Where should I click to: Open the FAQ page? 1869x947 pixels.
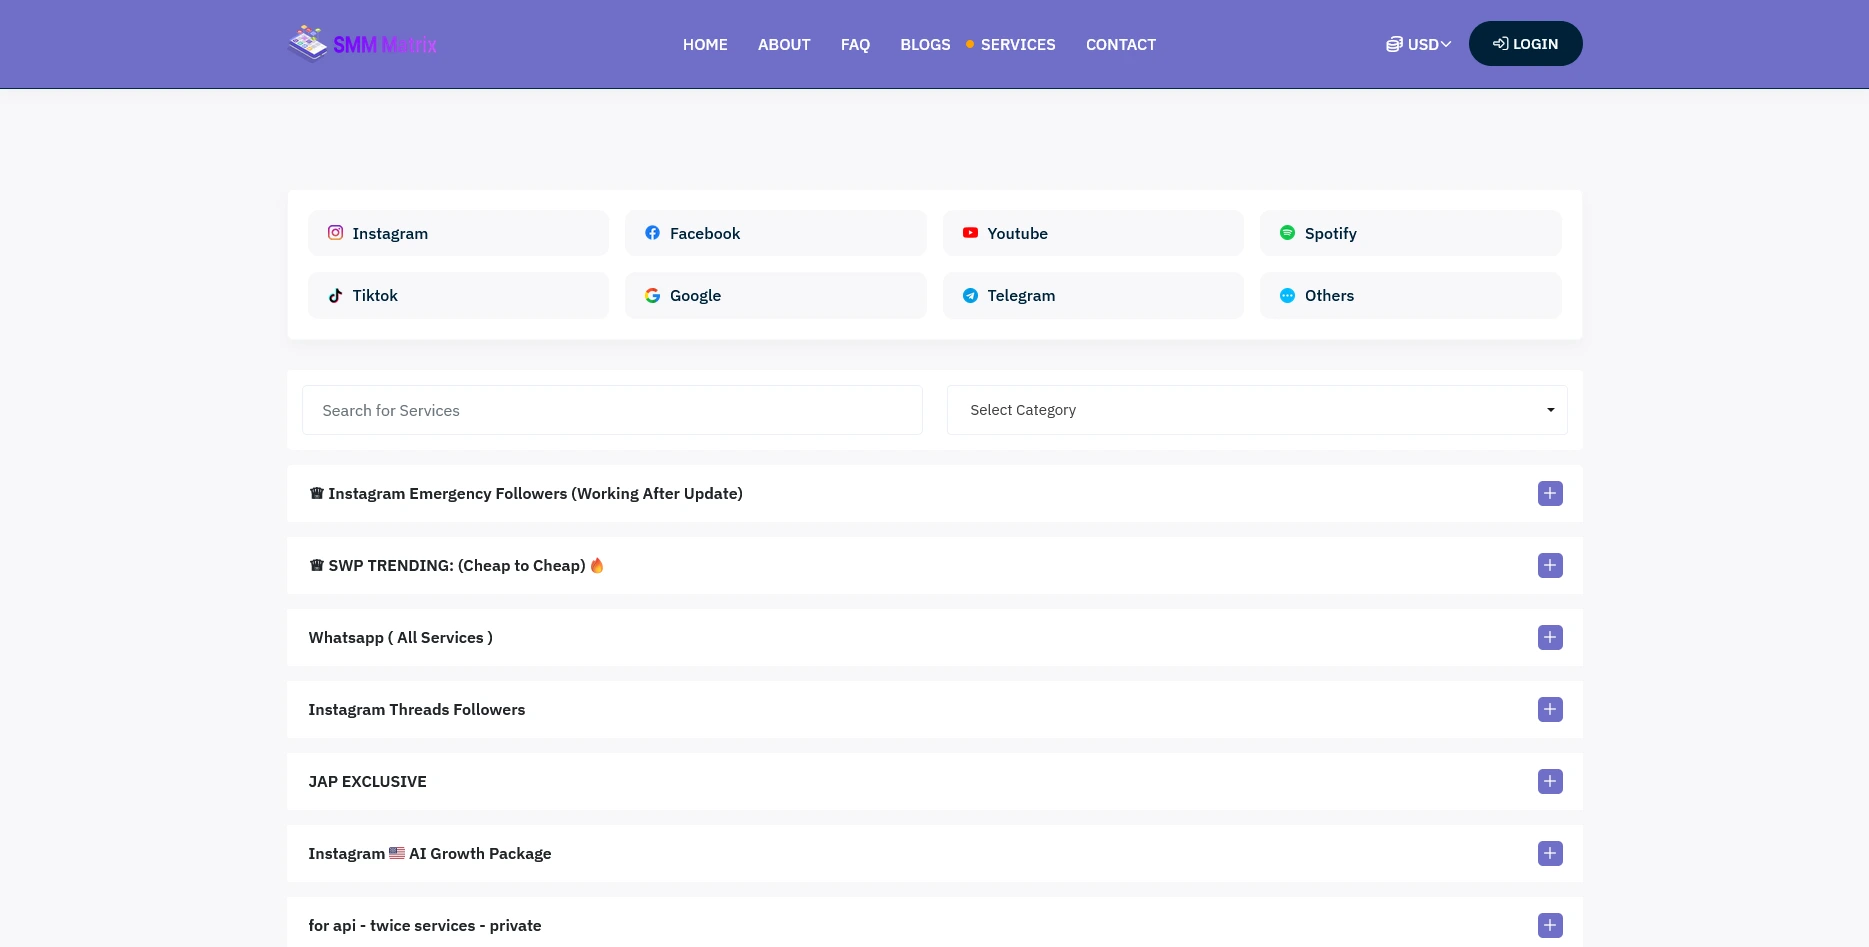[x=855, y=44]
